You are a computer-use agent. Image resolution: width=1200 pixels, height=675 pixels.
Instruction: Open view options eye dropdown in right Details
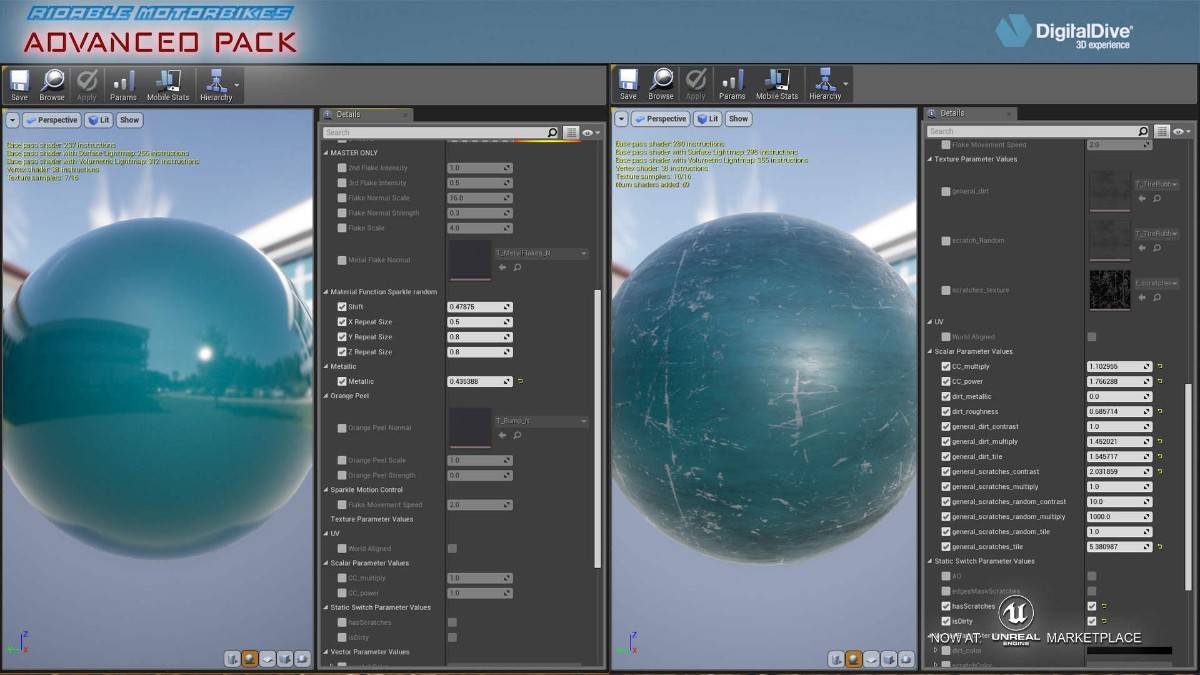(1183, 131)
